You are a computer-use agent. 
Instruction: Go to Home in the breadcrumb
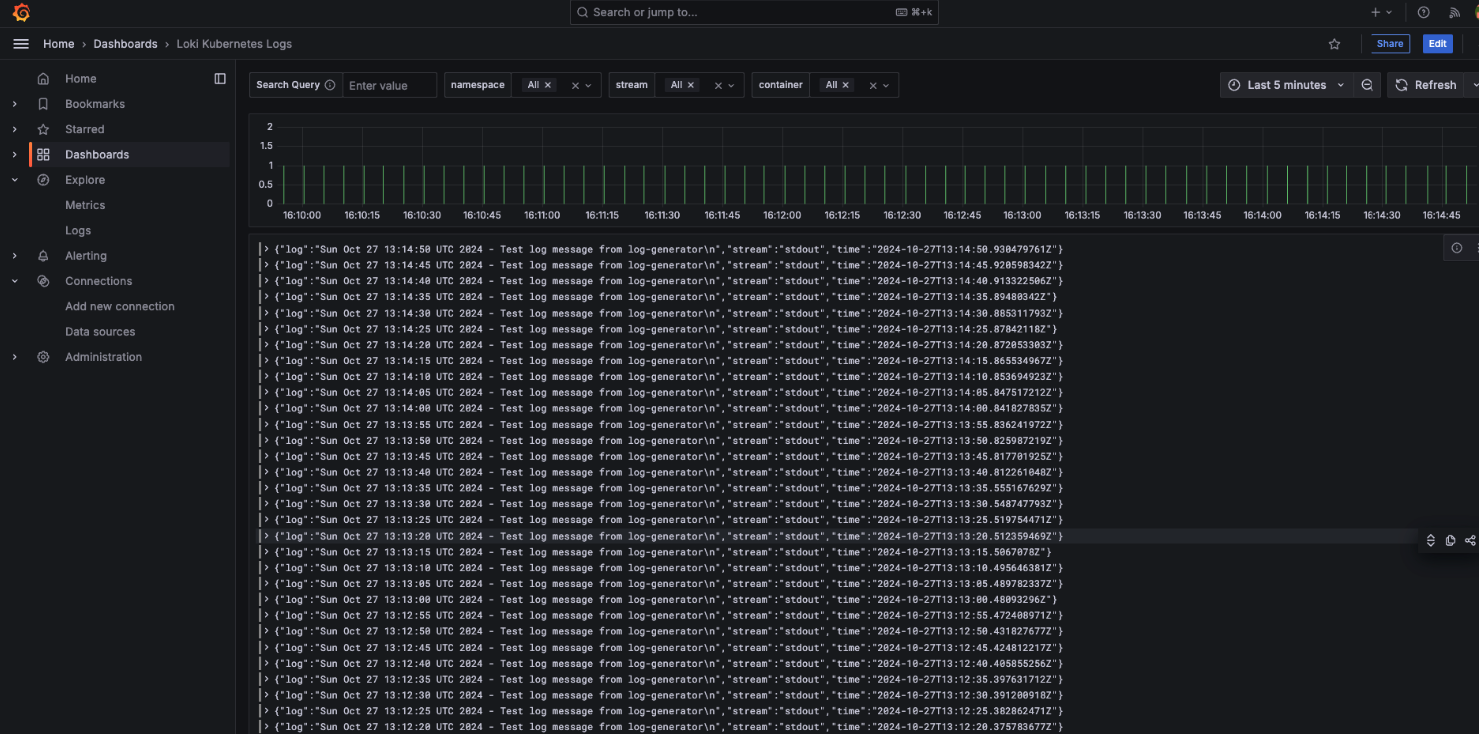(x=59, y=44)
